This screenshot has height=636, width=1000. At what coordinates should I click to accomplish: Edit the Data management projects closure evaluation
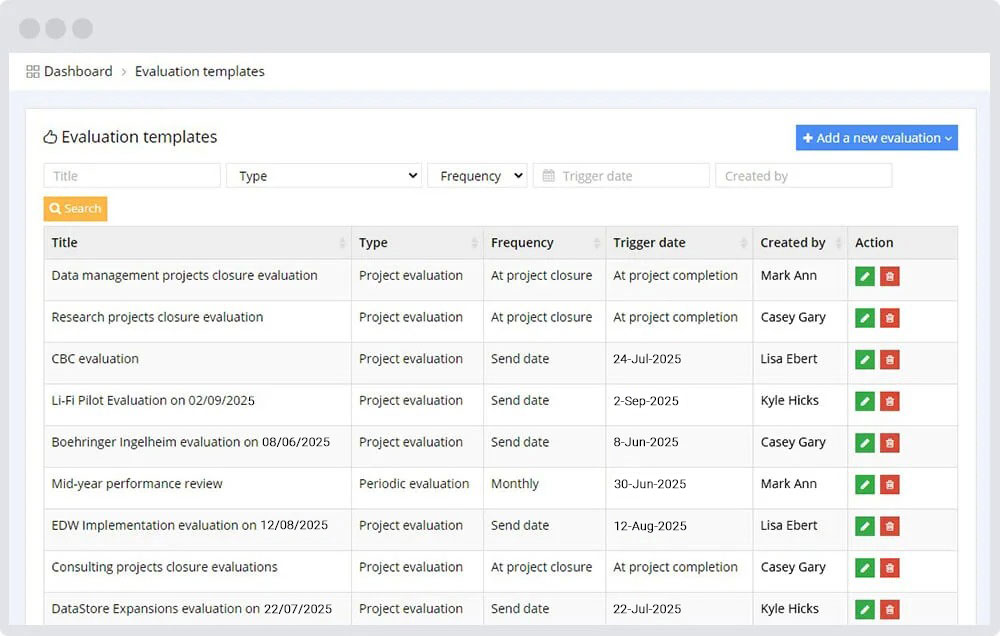pyautogui.click(x=864, y=275)
